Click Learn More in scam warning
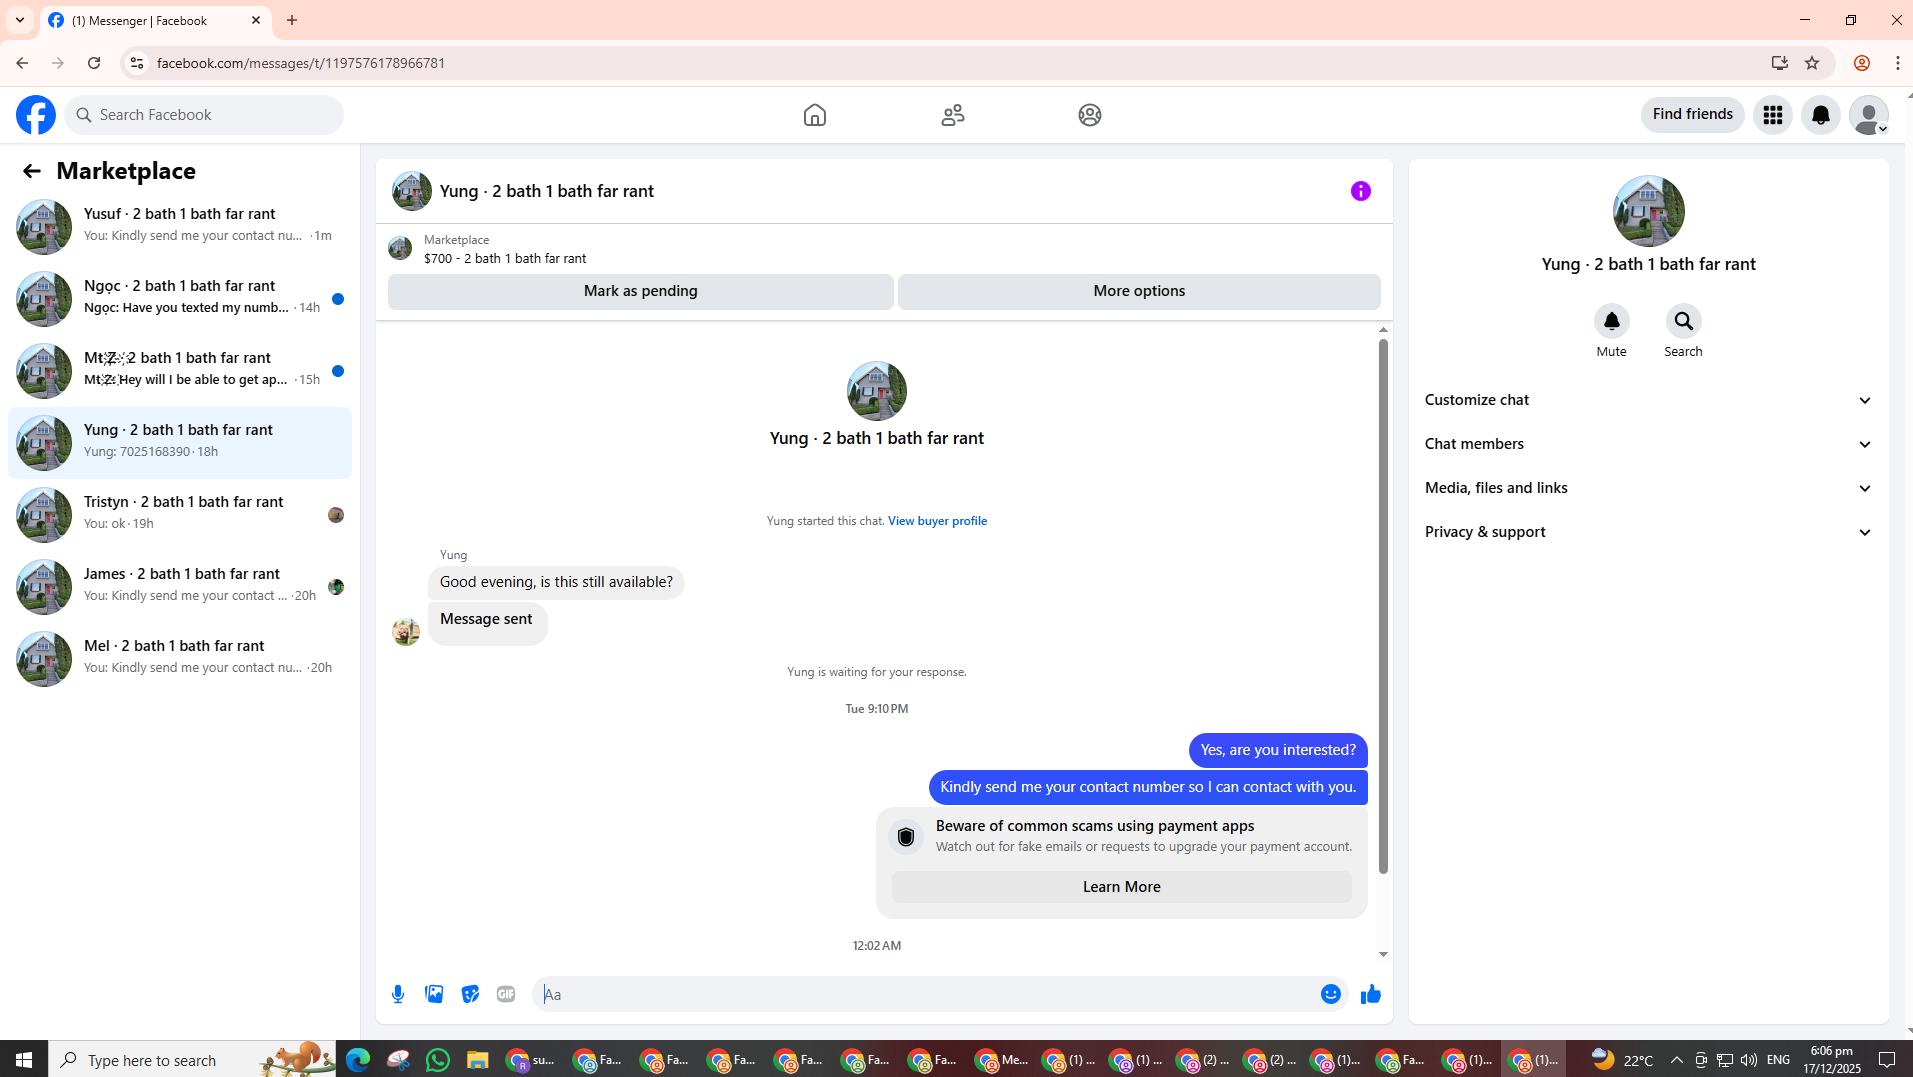 coord(1121,887)
